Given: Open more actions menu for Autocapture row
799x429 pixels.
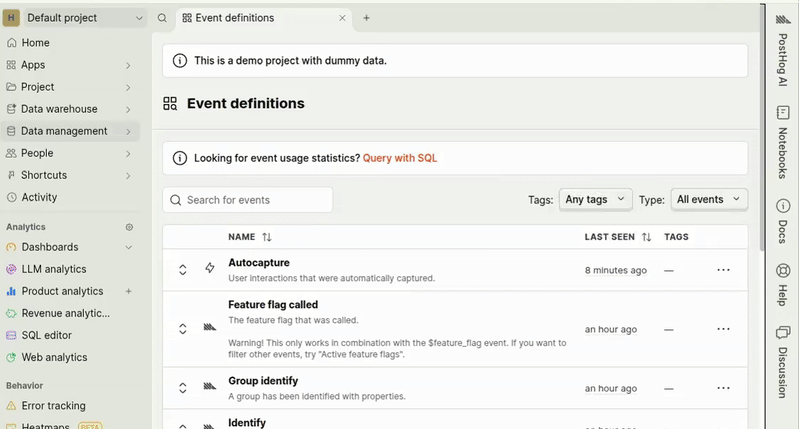Looking at the screenshot, I should click(723, 270).
